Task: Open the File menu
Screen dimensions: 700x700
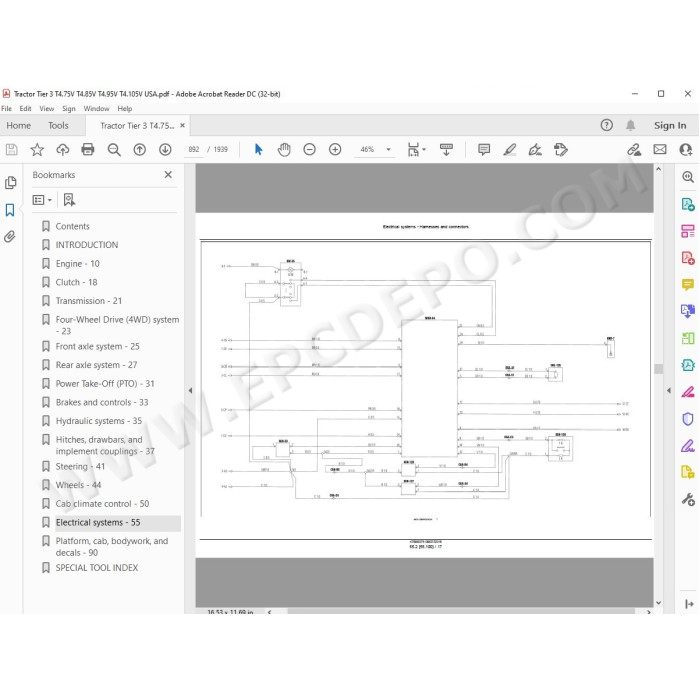Action: point(6,108)
